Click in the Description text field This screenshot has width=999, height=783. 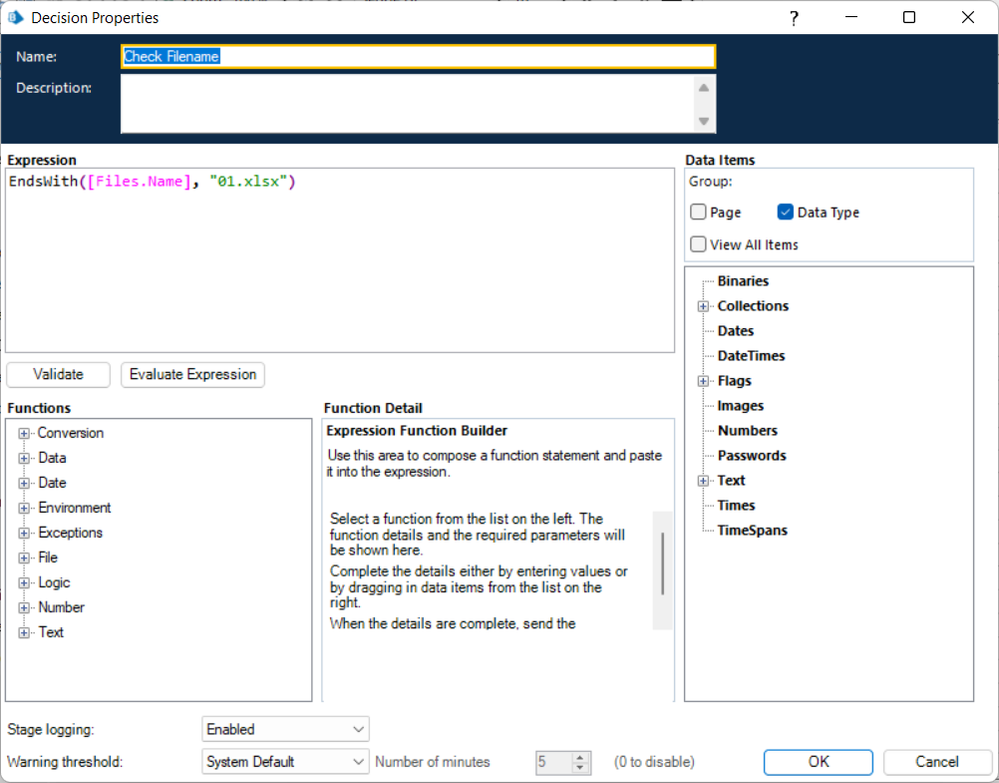[x=405, y=103]
